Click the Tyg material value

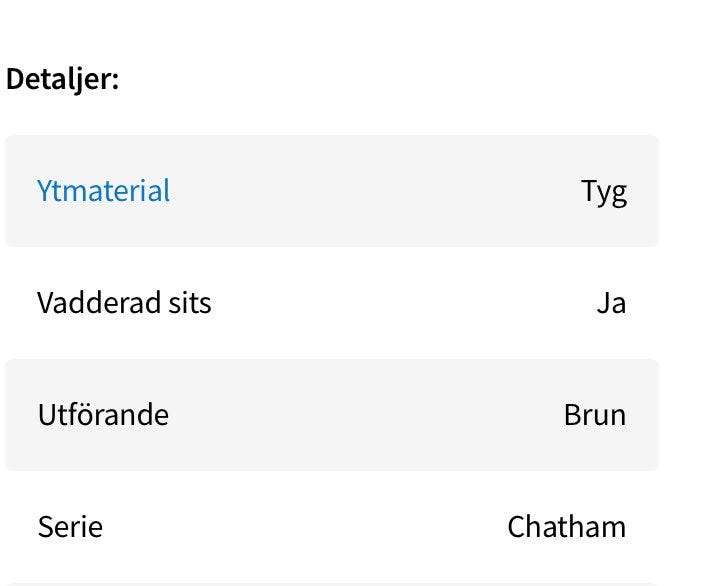(x=604, y=192)
